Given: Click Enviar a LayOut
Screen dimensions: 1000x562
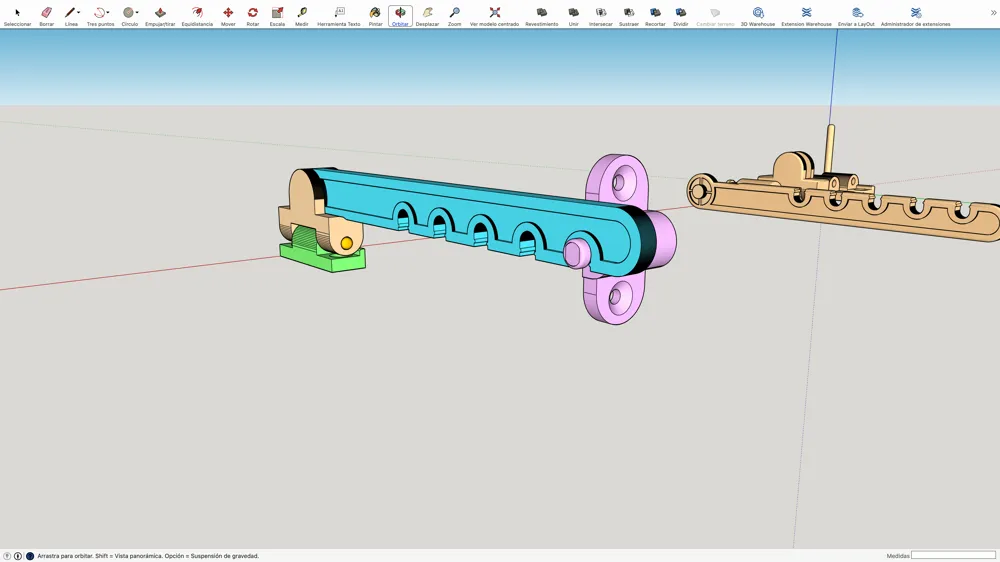Looking at the screenshot, I should [x=856, y=15].
